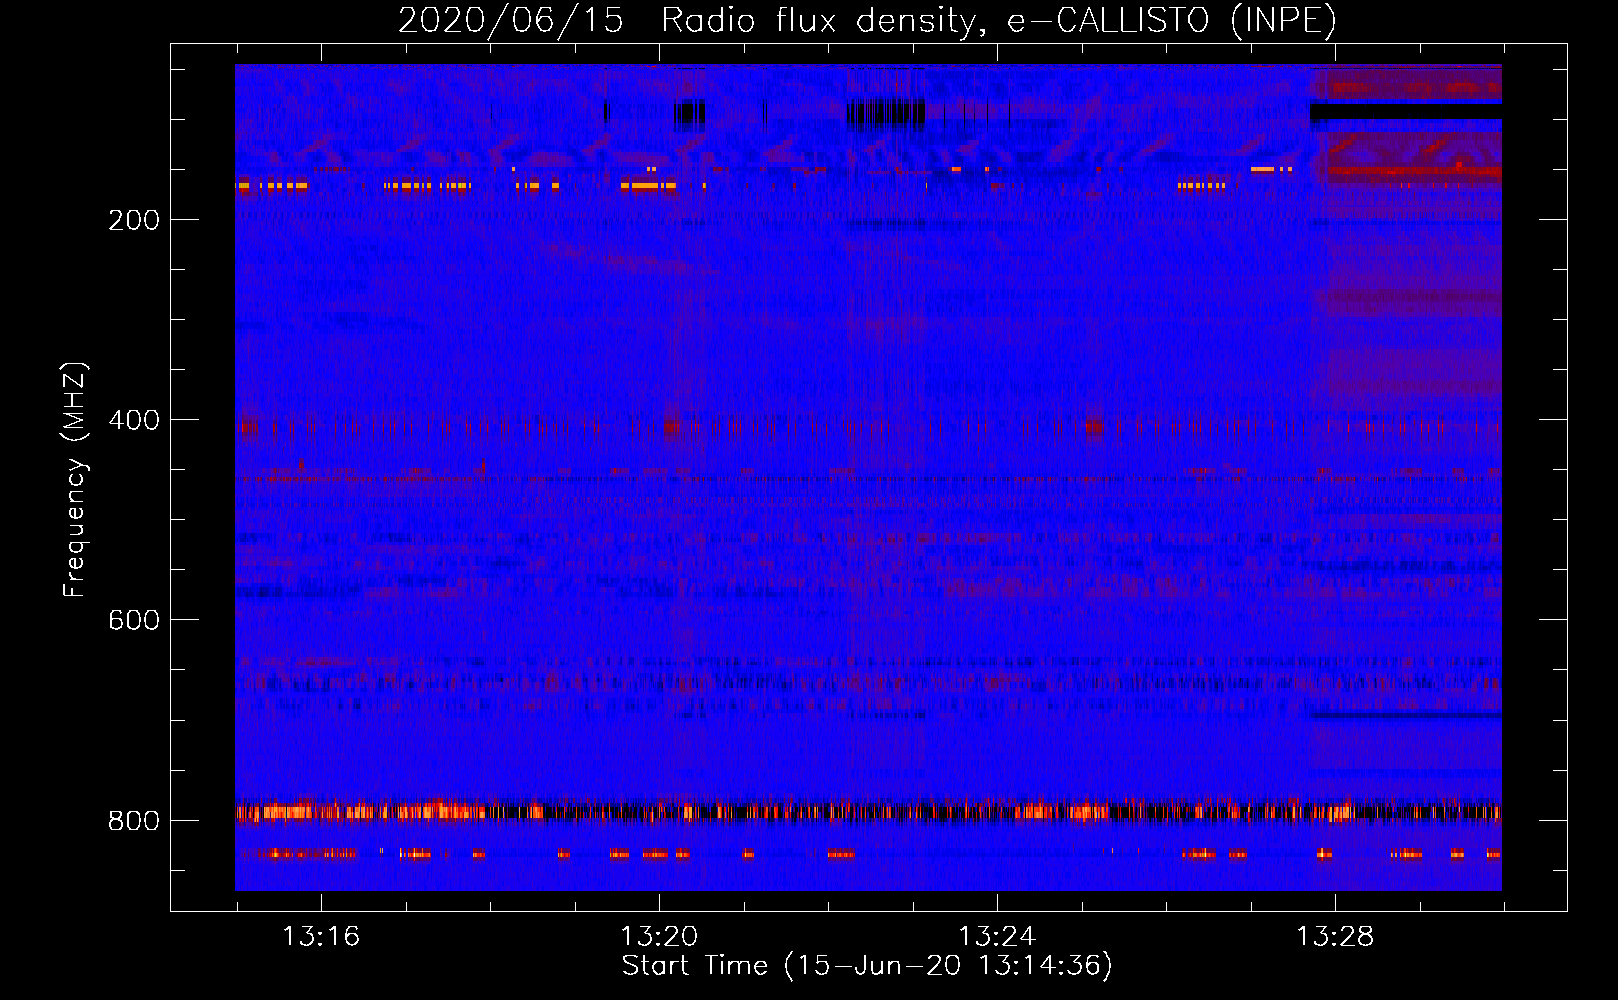Click the '13:24' time axis label

click(x=997, y=936)
